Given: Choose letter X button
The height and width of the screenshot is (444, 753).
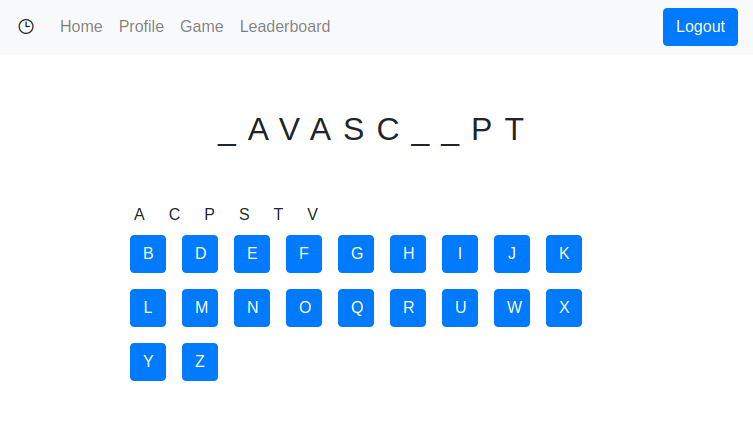Looking at the screenshot, I should [x=564, y=308].
